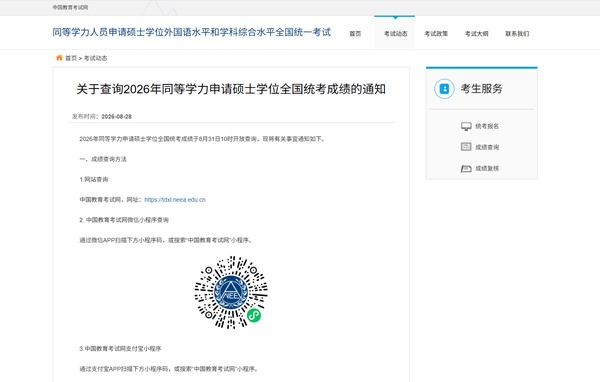
Task: Open the https://tdxl.neea.edu.cn link
Action: pyautogui.click(x=175, y=199)
